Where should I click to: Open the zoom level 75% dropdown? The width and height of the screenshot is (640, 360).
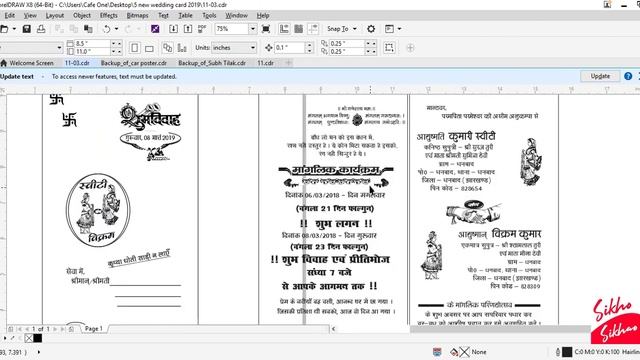253,29
